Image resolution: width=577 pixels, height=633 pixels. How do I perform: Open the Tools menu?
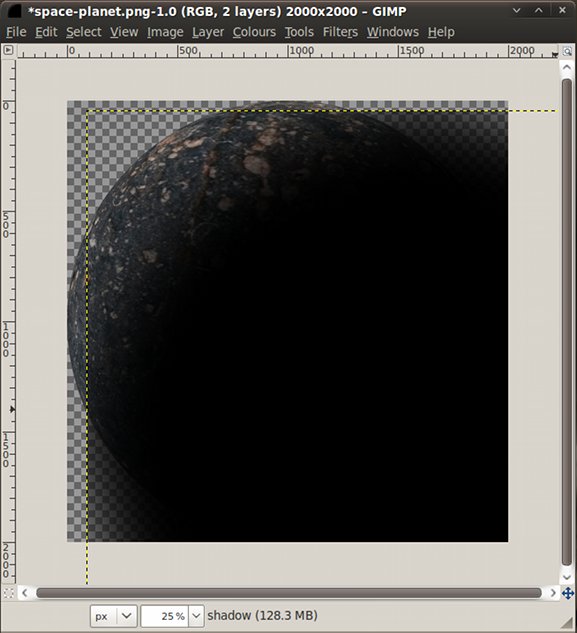pos(299,32)
